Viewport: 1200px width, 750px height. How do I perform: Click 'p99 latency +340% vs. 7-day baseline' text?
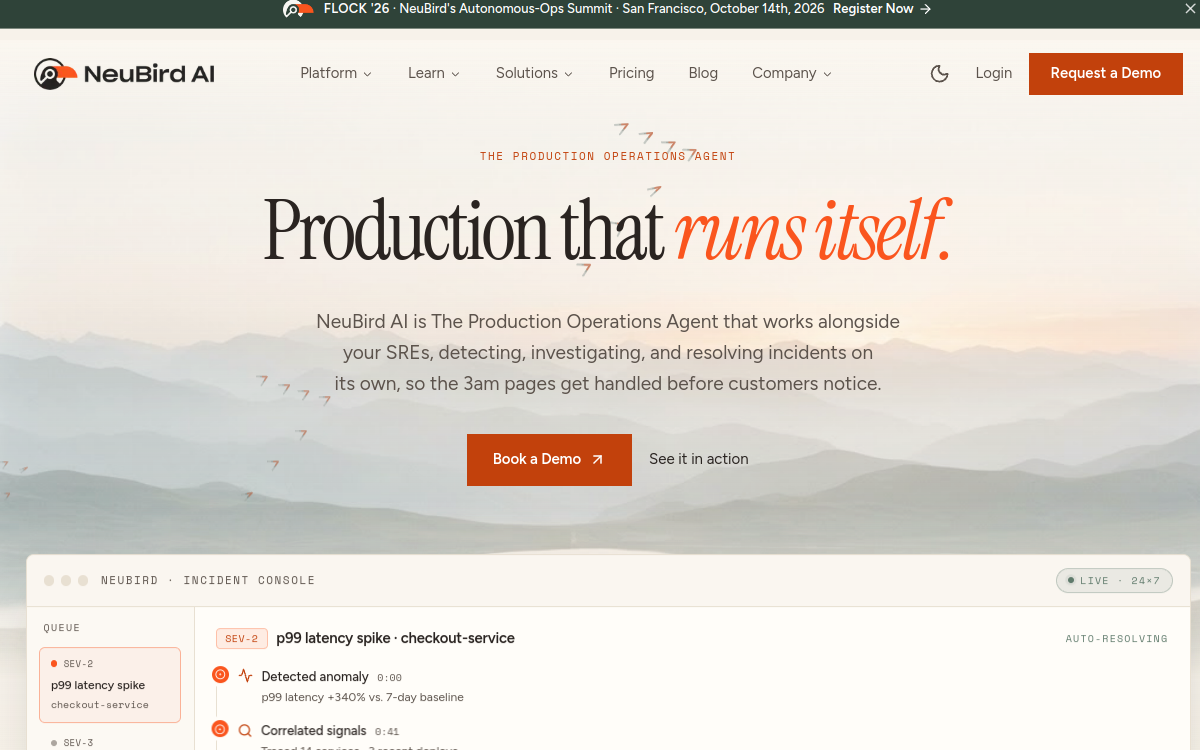[362, 697]
